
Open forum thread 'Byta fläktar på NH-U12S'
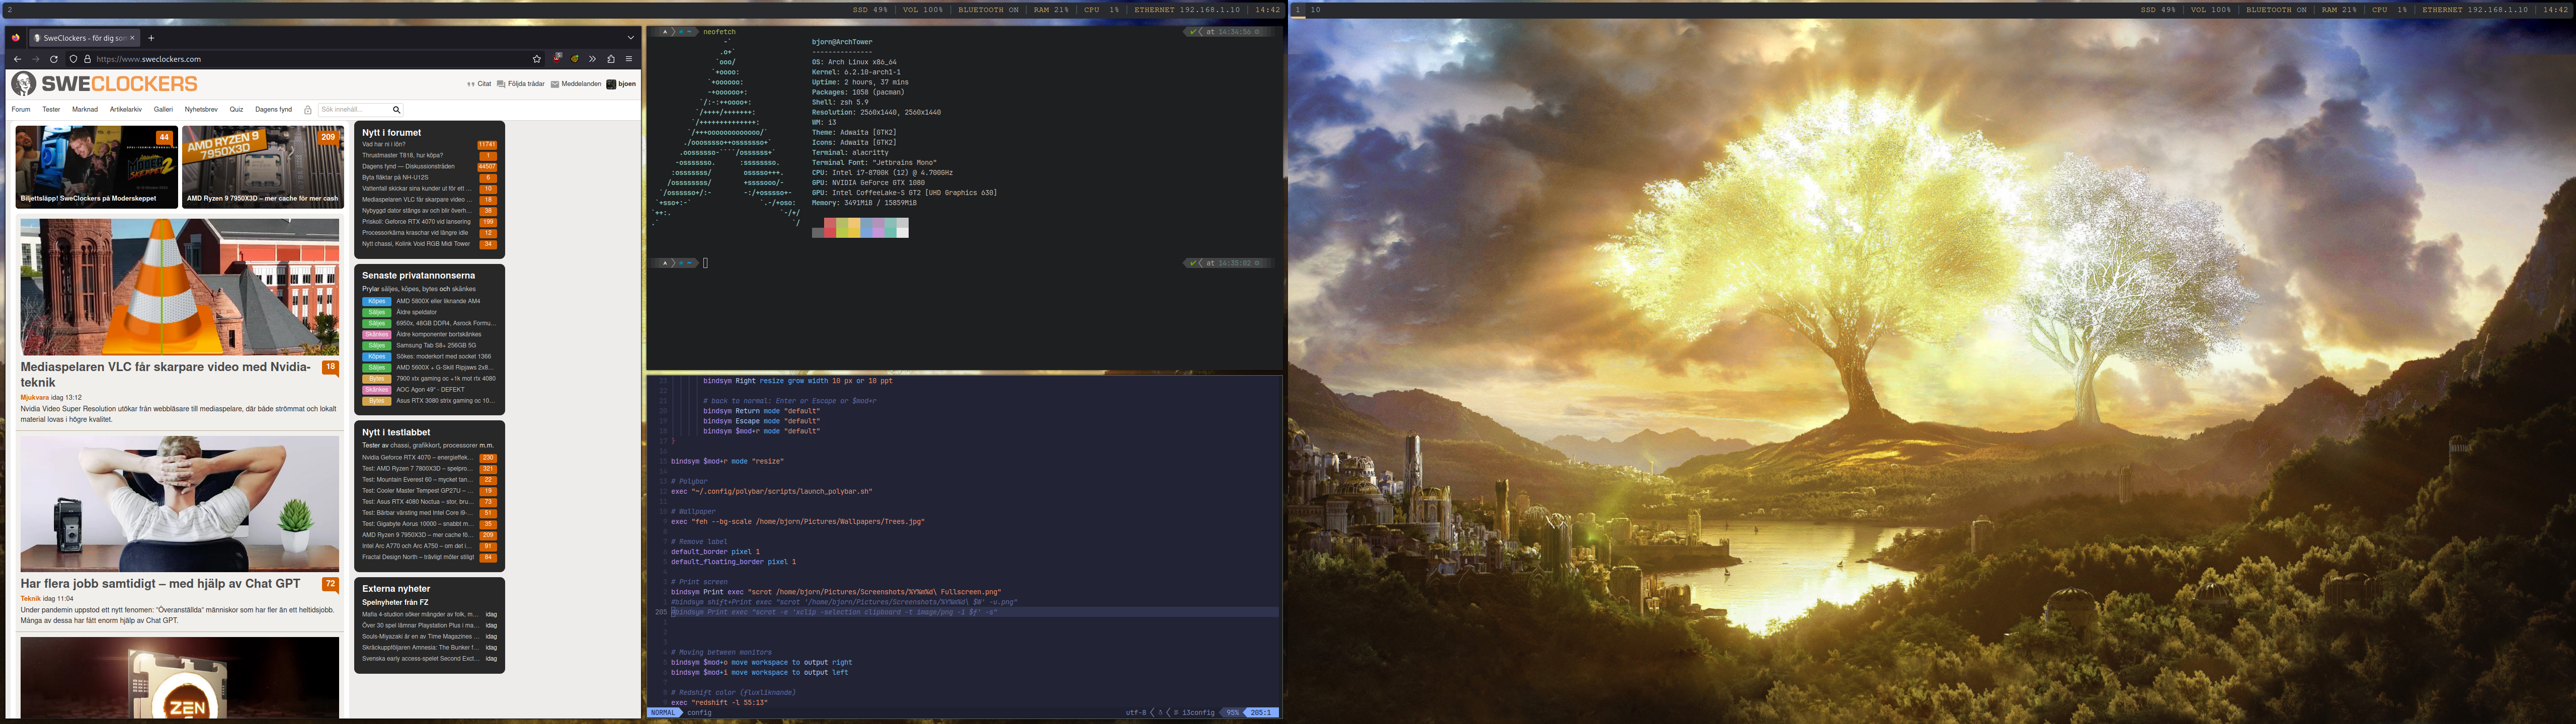coord(395,178)
